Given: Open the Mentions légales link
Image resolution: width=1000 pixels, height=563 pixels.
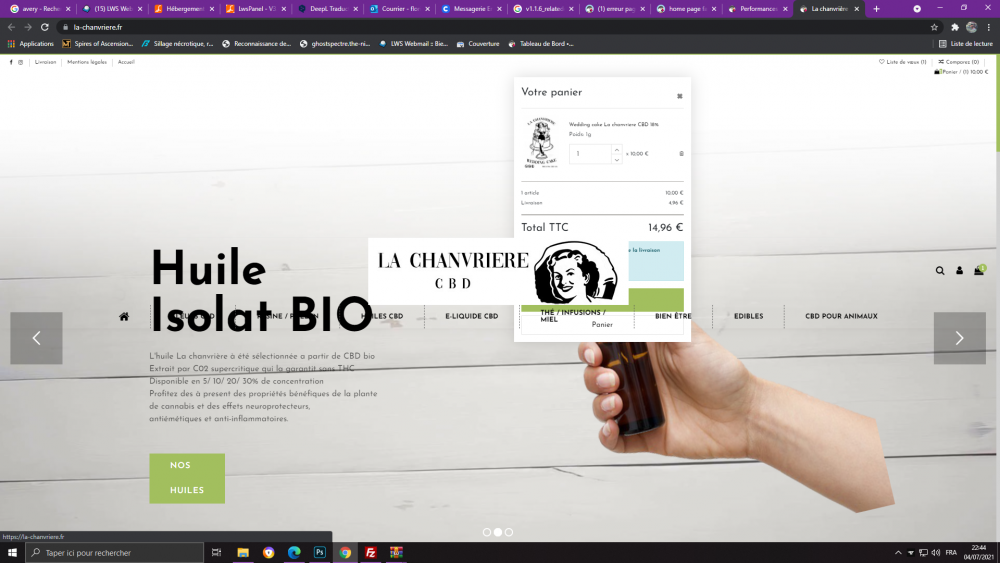Looking at the screenshot, I should tap(87, 62).
